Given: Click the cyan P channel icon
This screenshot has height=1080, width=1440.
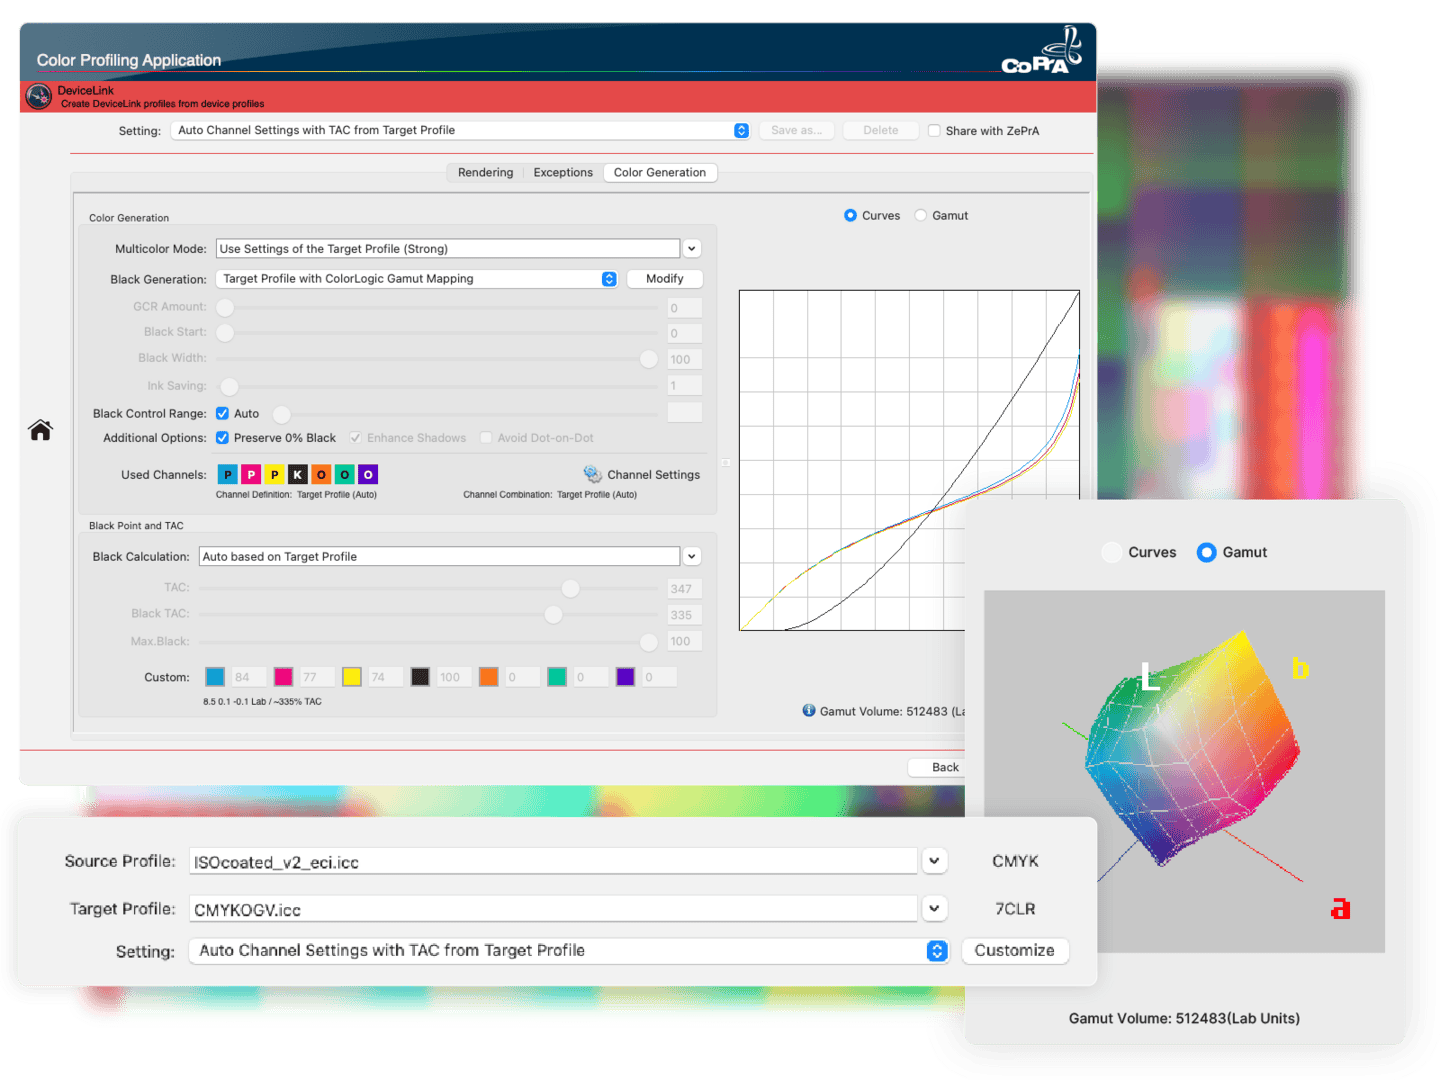Looking at the screenshot, I should pyautogui.click(x=228, y=474).
